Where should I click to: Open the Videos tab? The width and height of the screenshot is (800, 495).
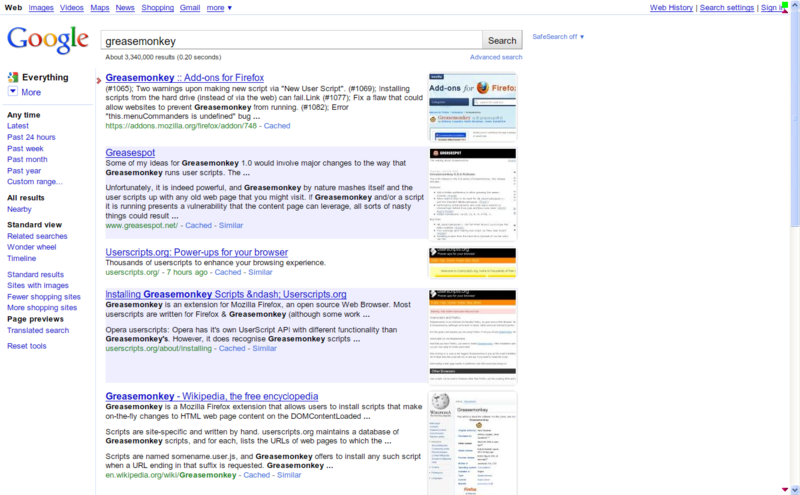click(x=71, y=8)
